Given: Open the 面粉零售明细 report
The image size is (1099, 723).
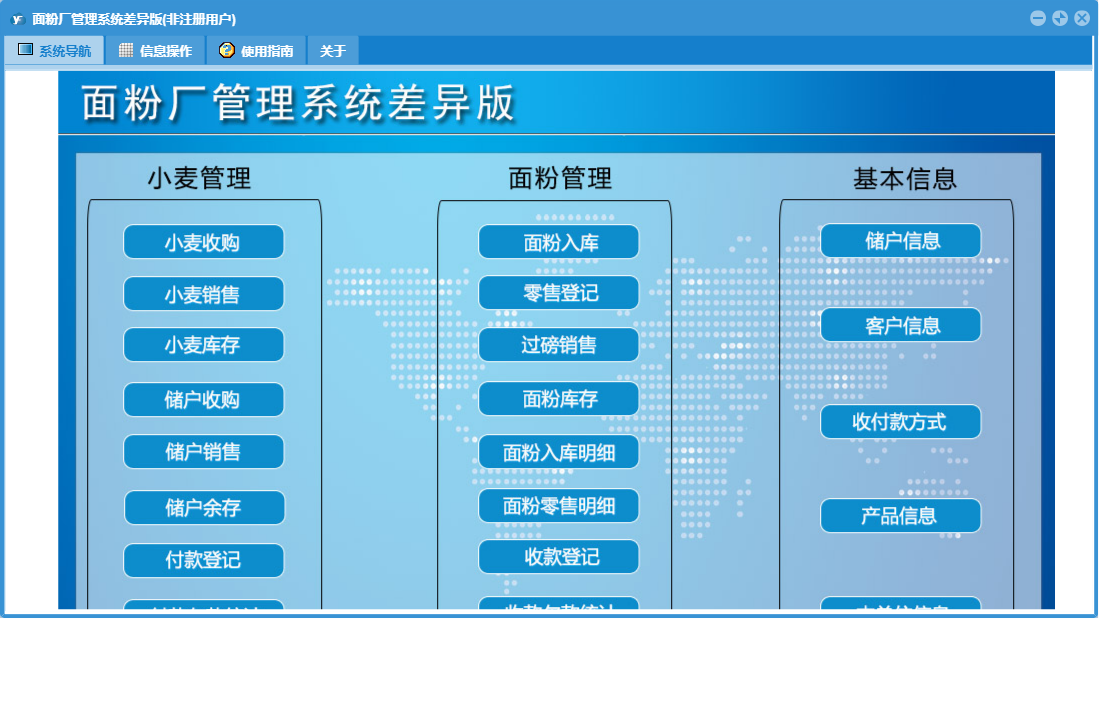Looking at the screenshot, I should point(559,506).
